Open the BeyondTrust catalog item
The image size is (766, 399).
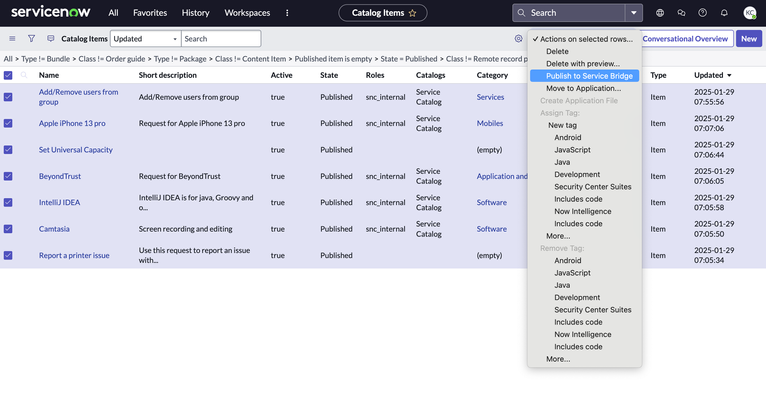[x=60, y=176]
